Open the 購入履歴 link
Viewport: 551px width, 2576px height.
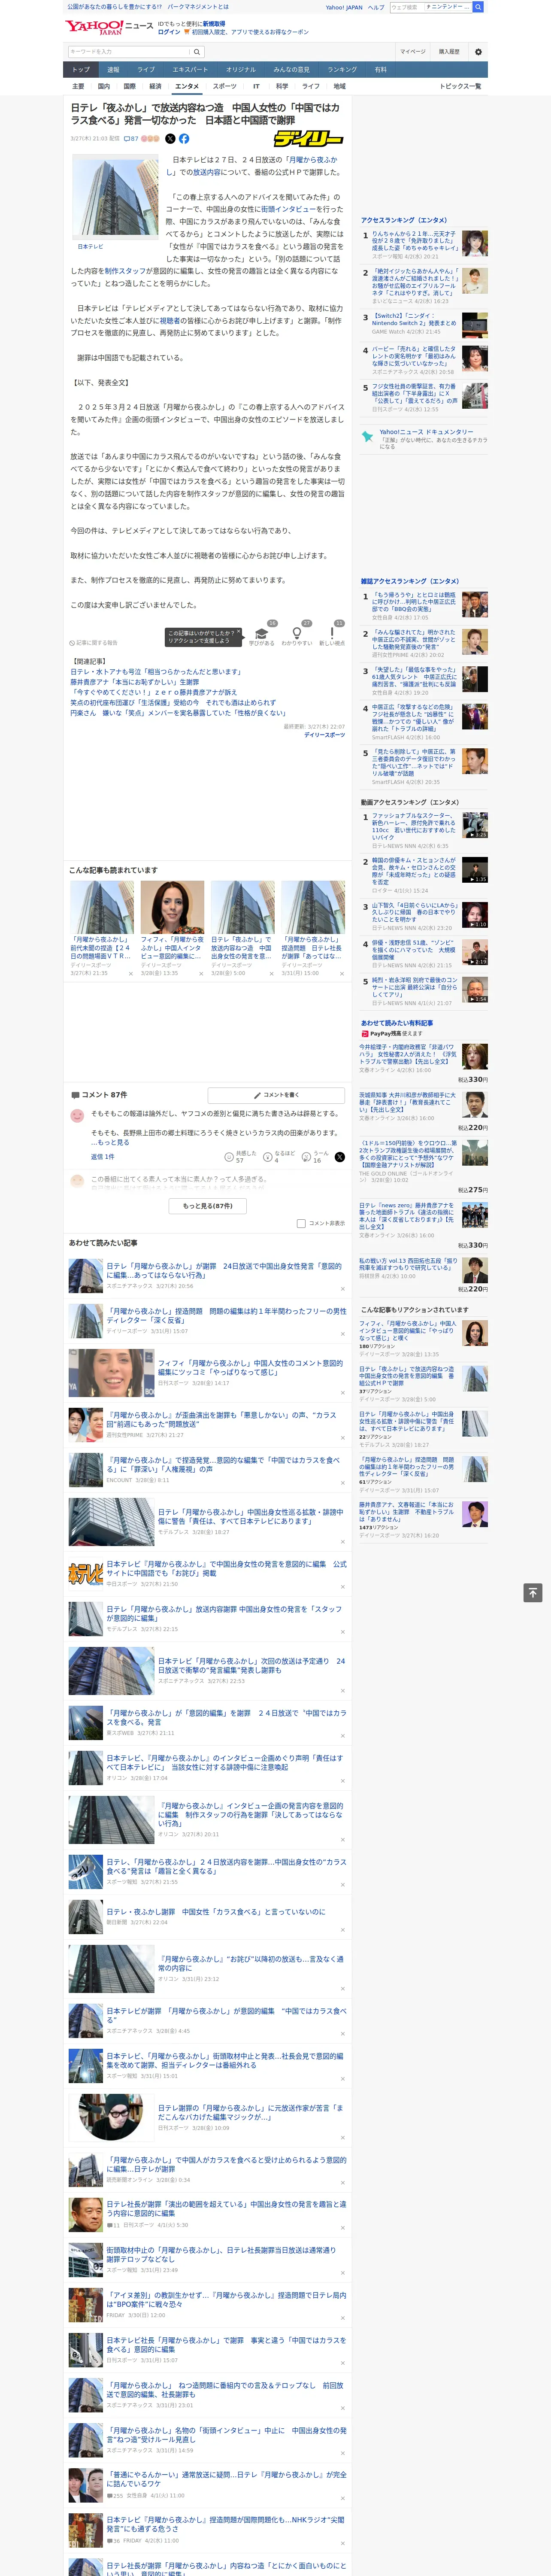(x=449, y=52)
